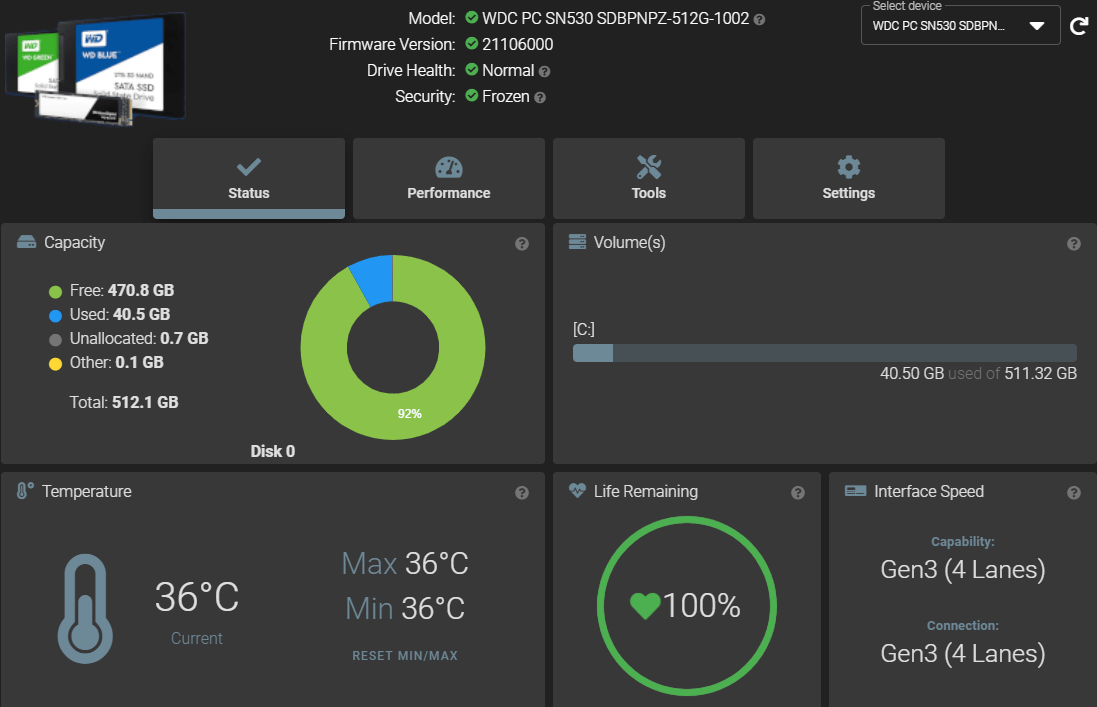Click the Capacity drive icon
This screenshot has width=1097, height=707.
click(27, 242)
